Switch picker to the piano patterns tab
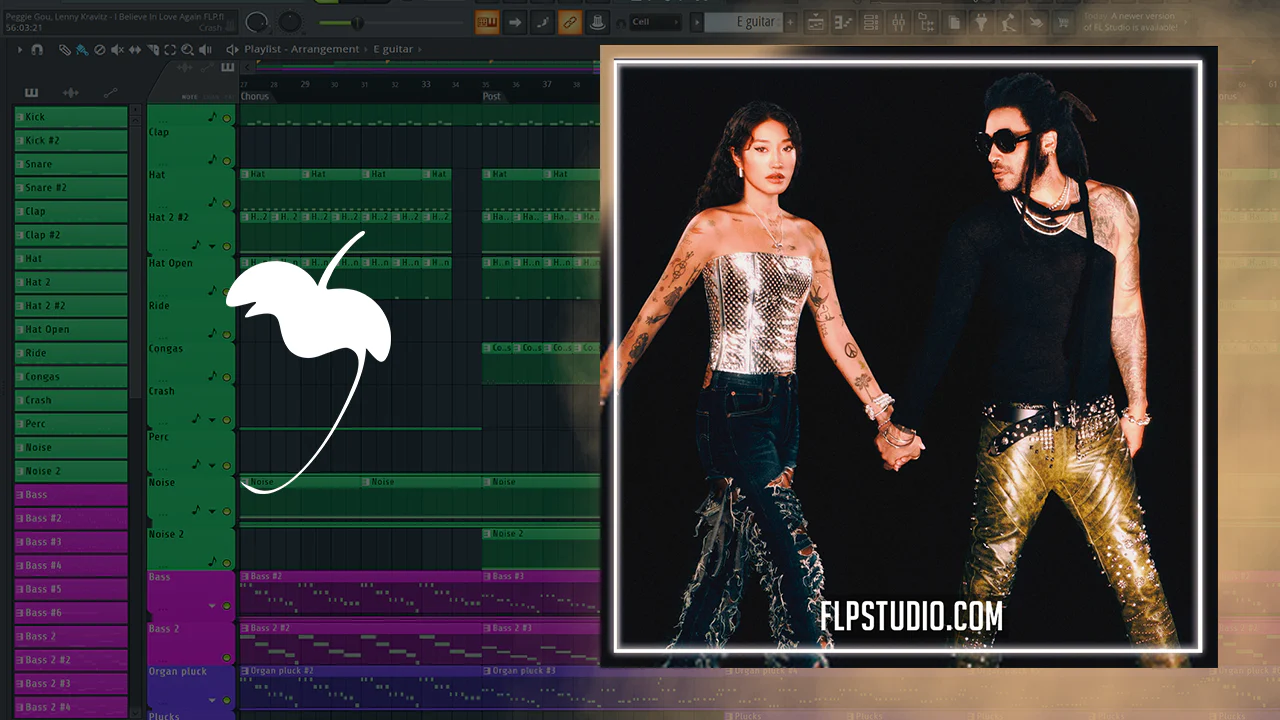Screen dimensions: 1280x720 (x=31, y=93)
